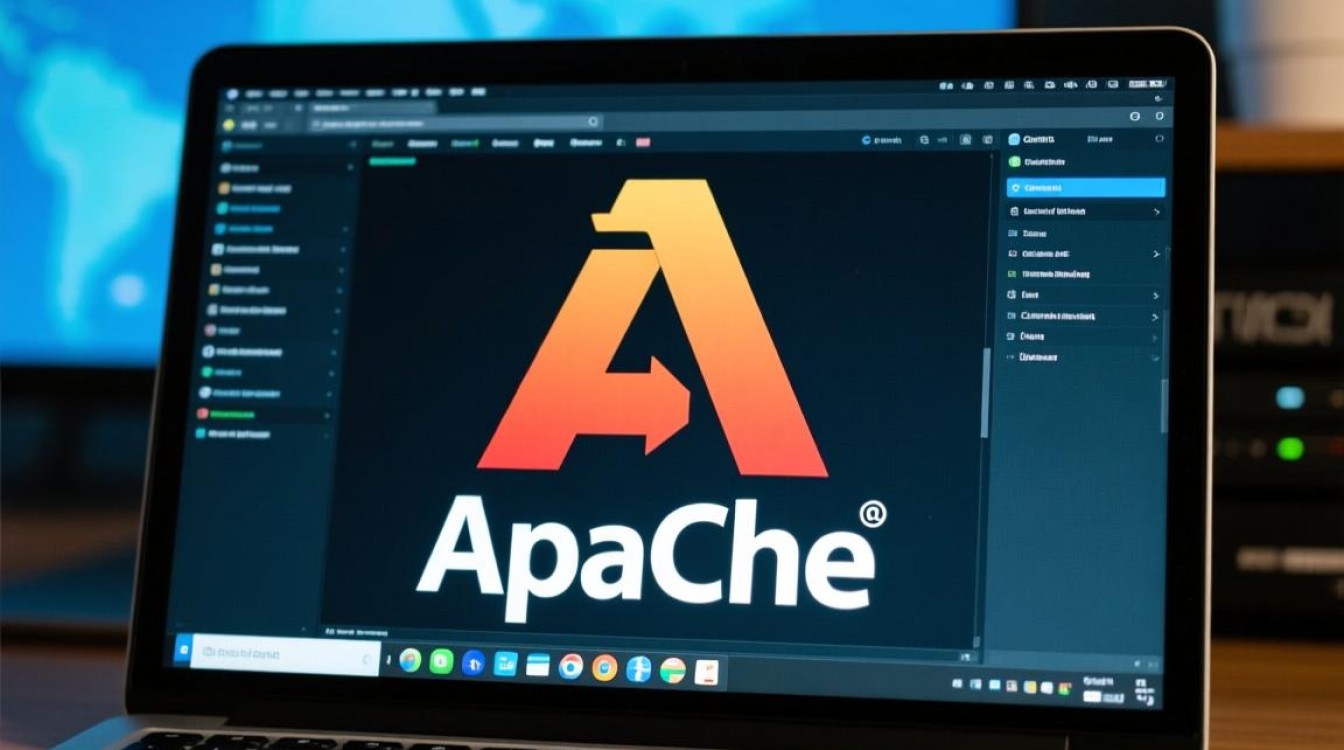Click the yellow circle icon beside the address bar
This screenshot has height=750, width=1344.
(x=229, y=124)
